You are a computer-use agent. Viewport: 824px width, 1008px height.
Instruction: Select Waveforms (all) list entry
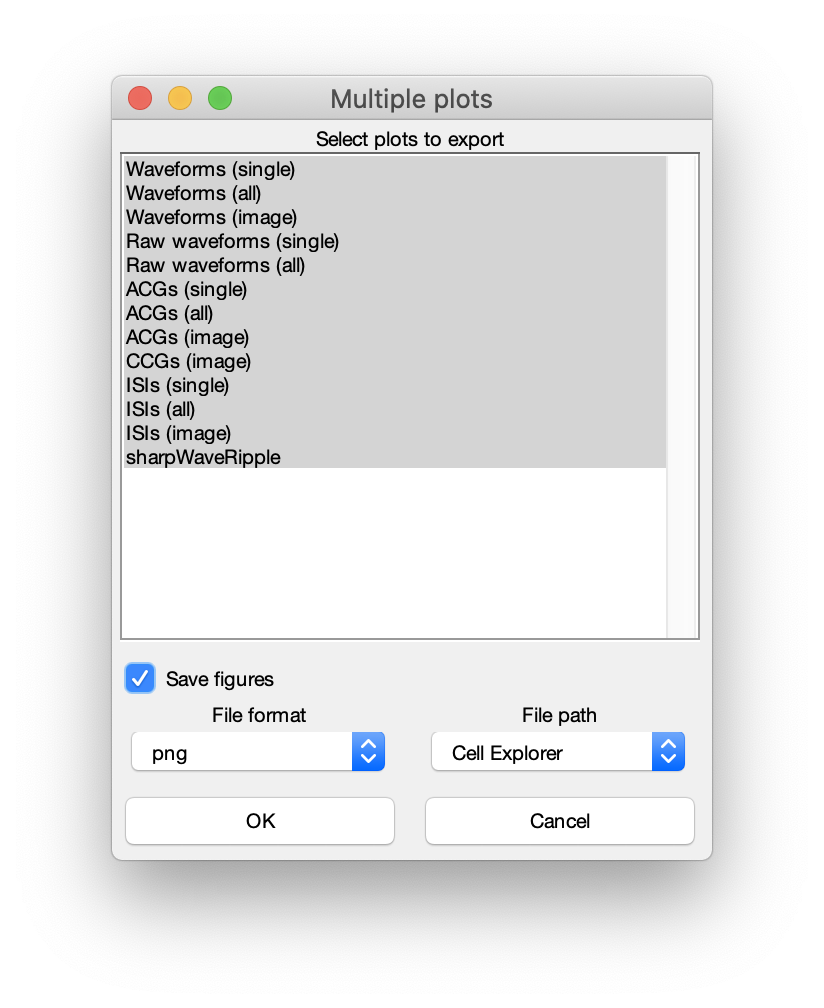(395, 193)
